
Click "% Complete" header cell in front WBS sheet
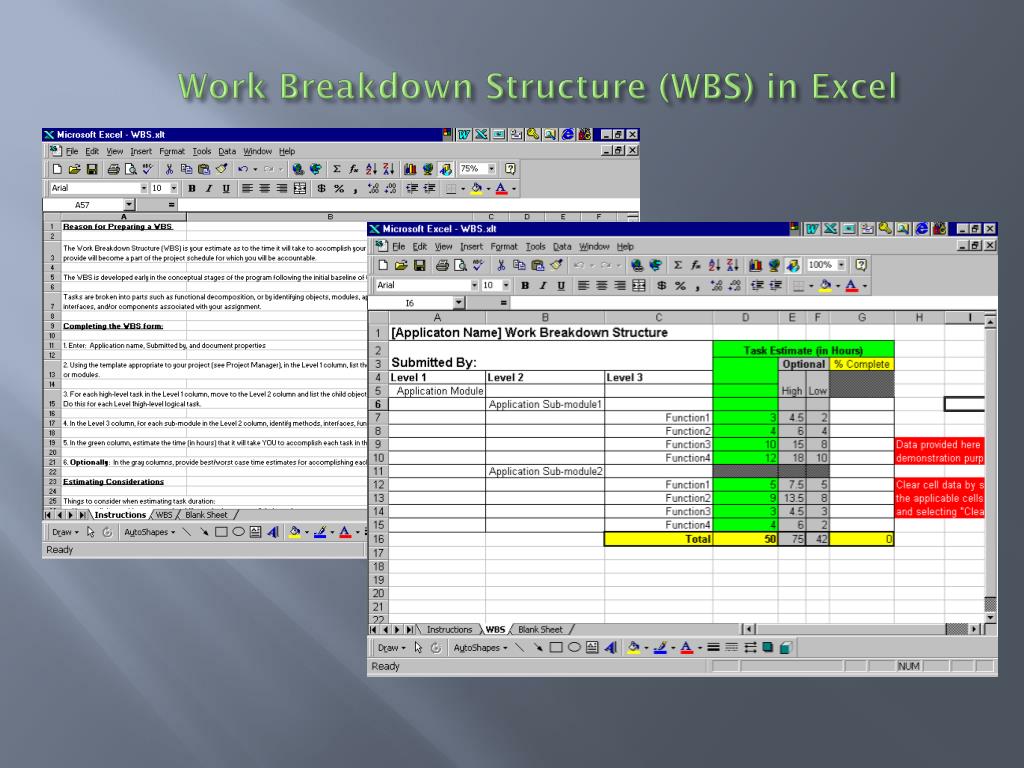point(861,364)
